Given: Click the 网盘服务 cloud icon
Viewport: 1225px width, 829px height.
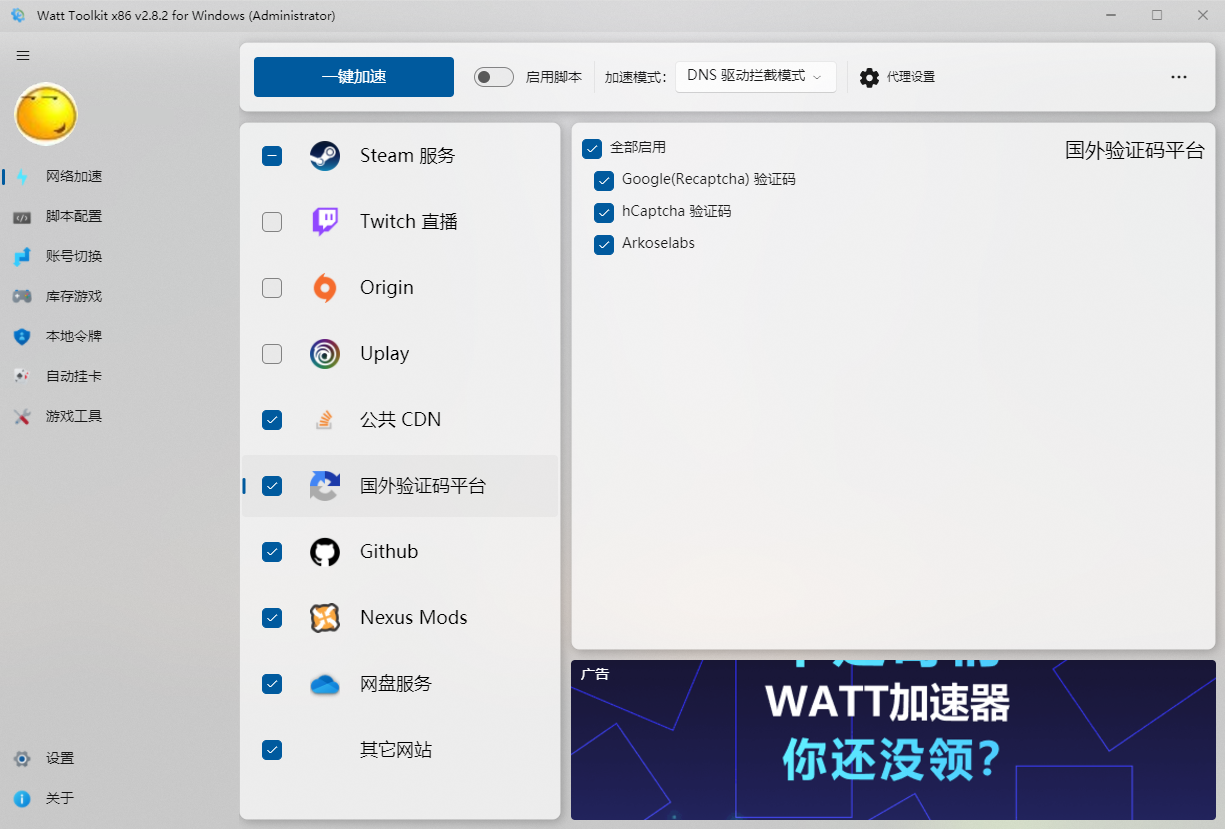Looking at the screenshot, I should 325,684.
